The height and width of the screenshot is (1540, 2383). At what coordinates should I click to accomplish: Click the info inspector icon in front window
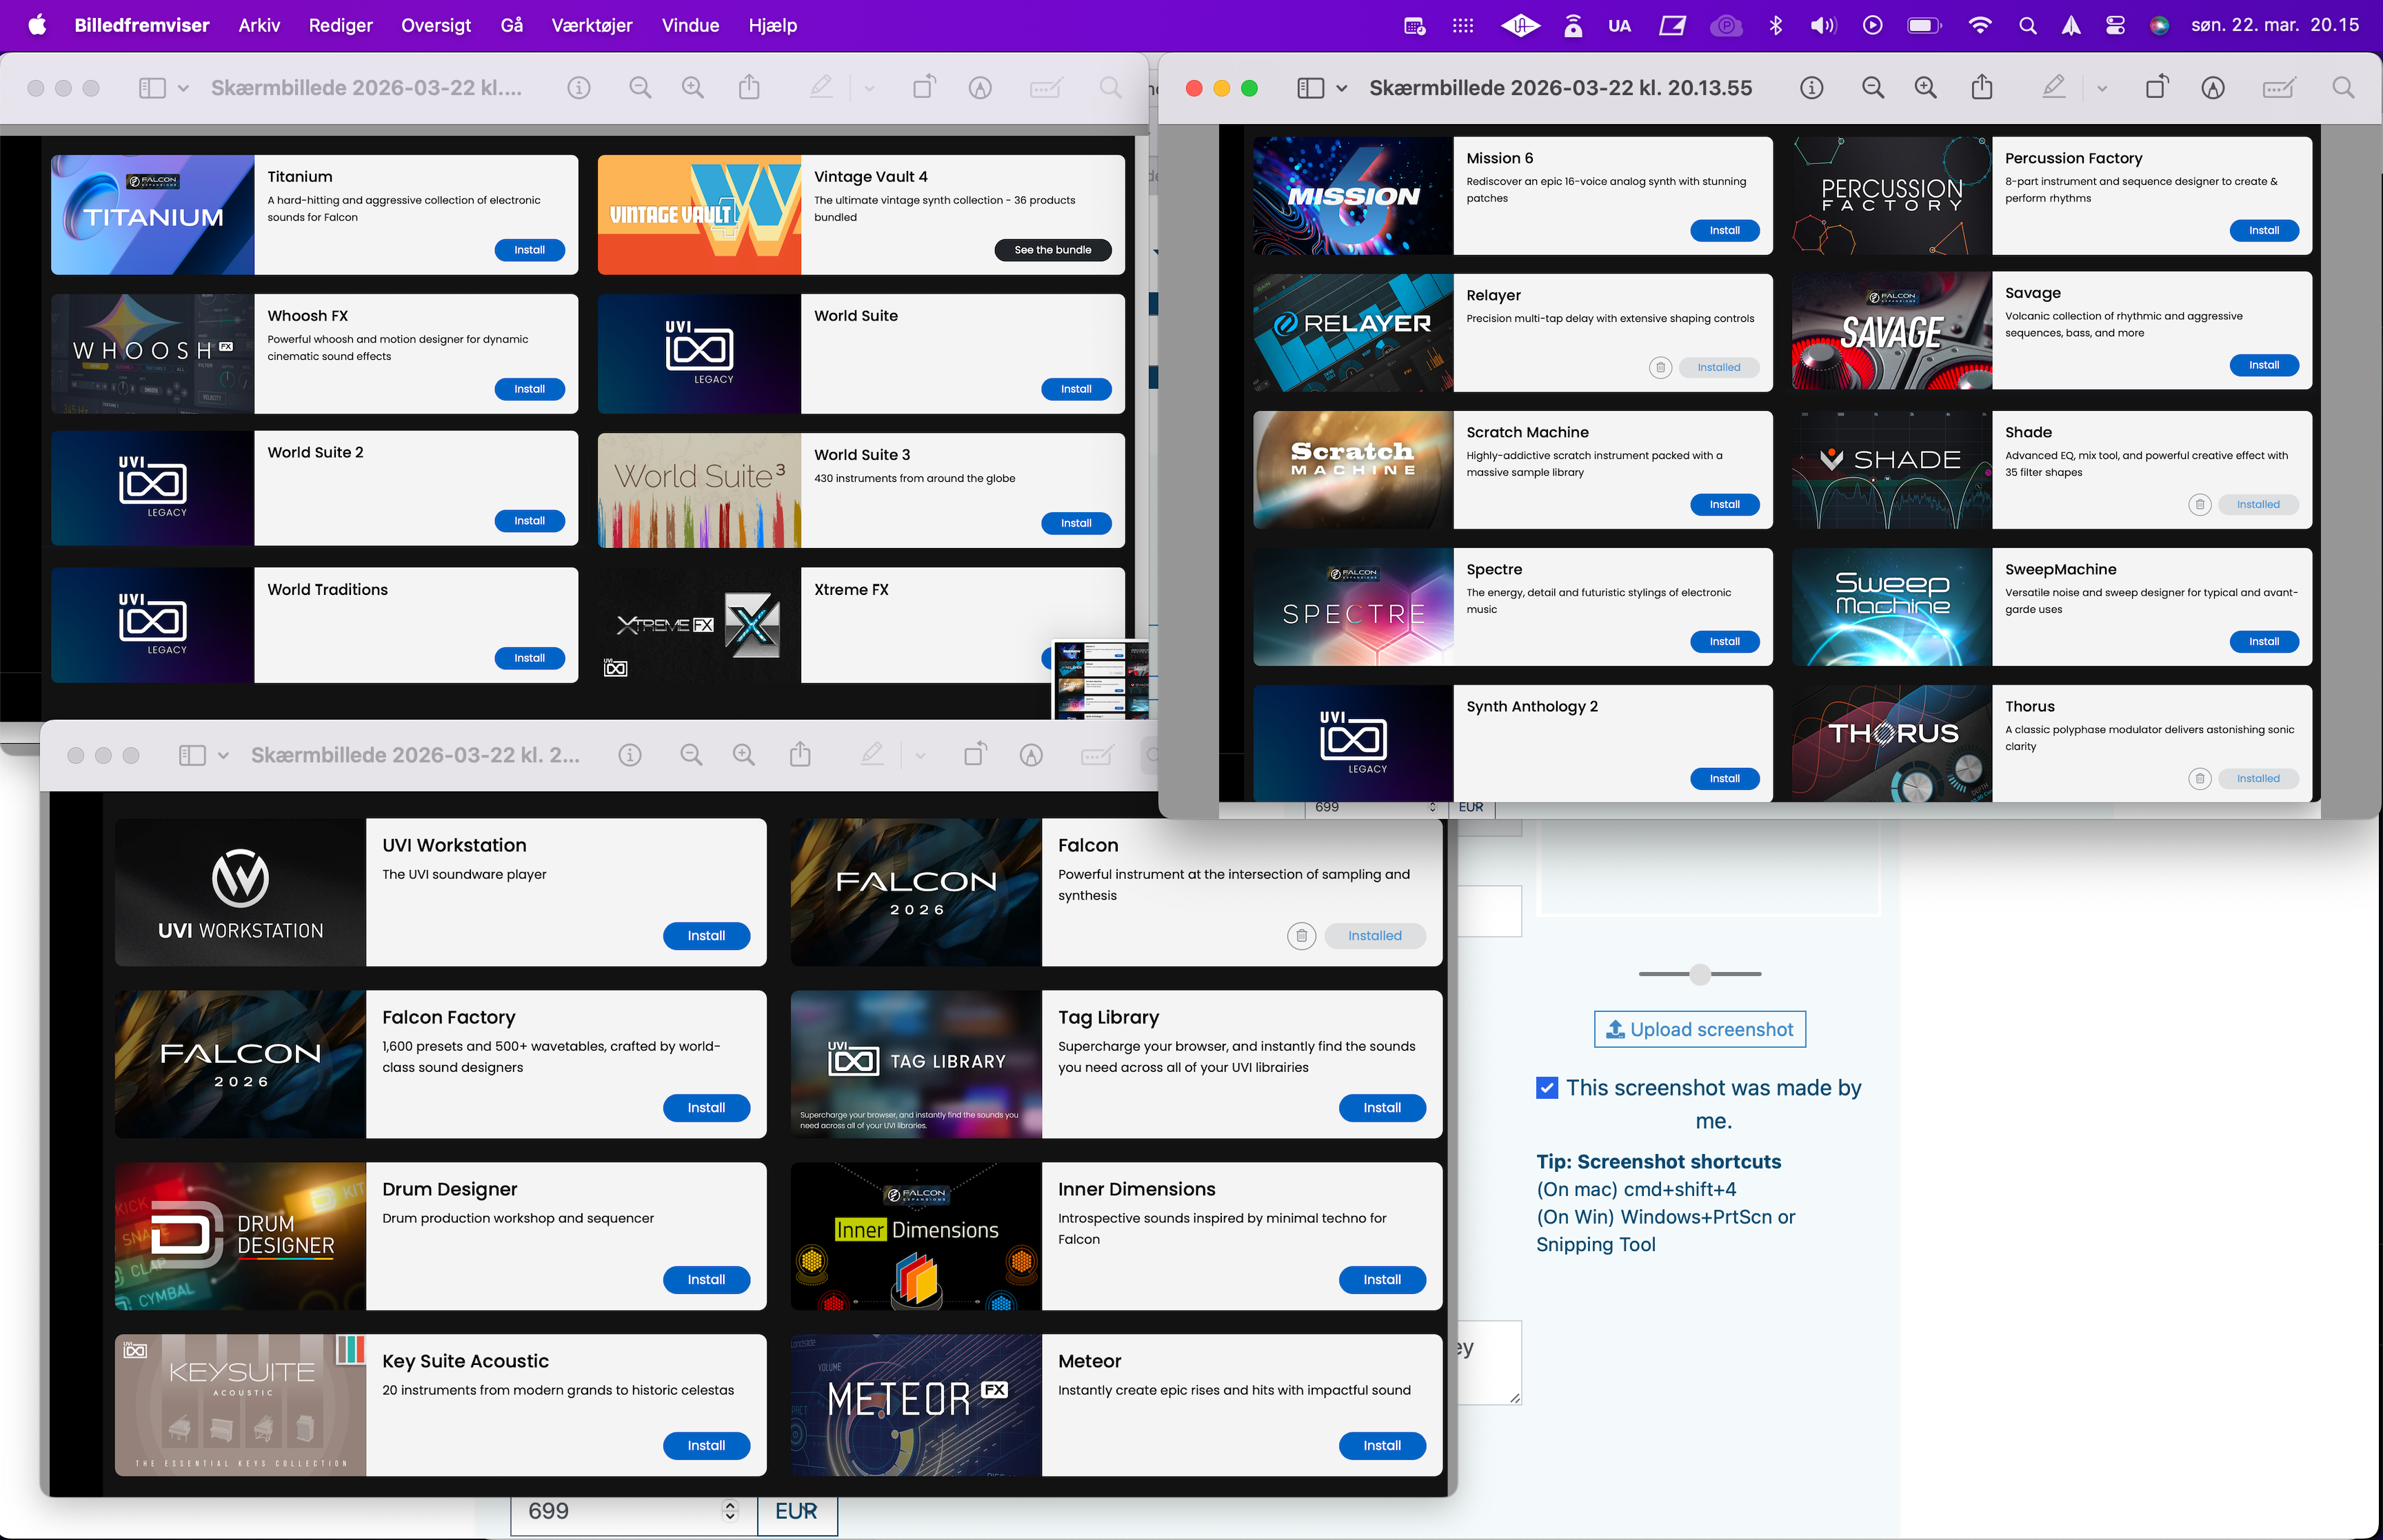[1811, 88]
